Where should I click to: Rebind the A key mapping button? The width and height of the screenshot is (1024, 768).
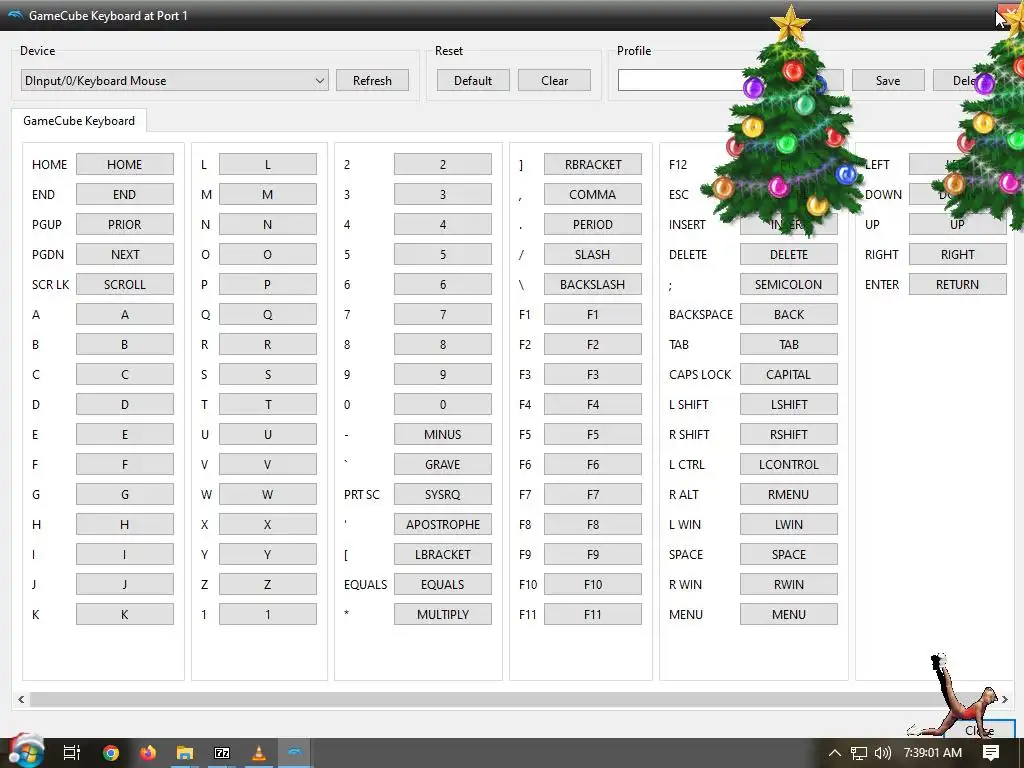pos(125,315)
